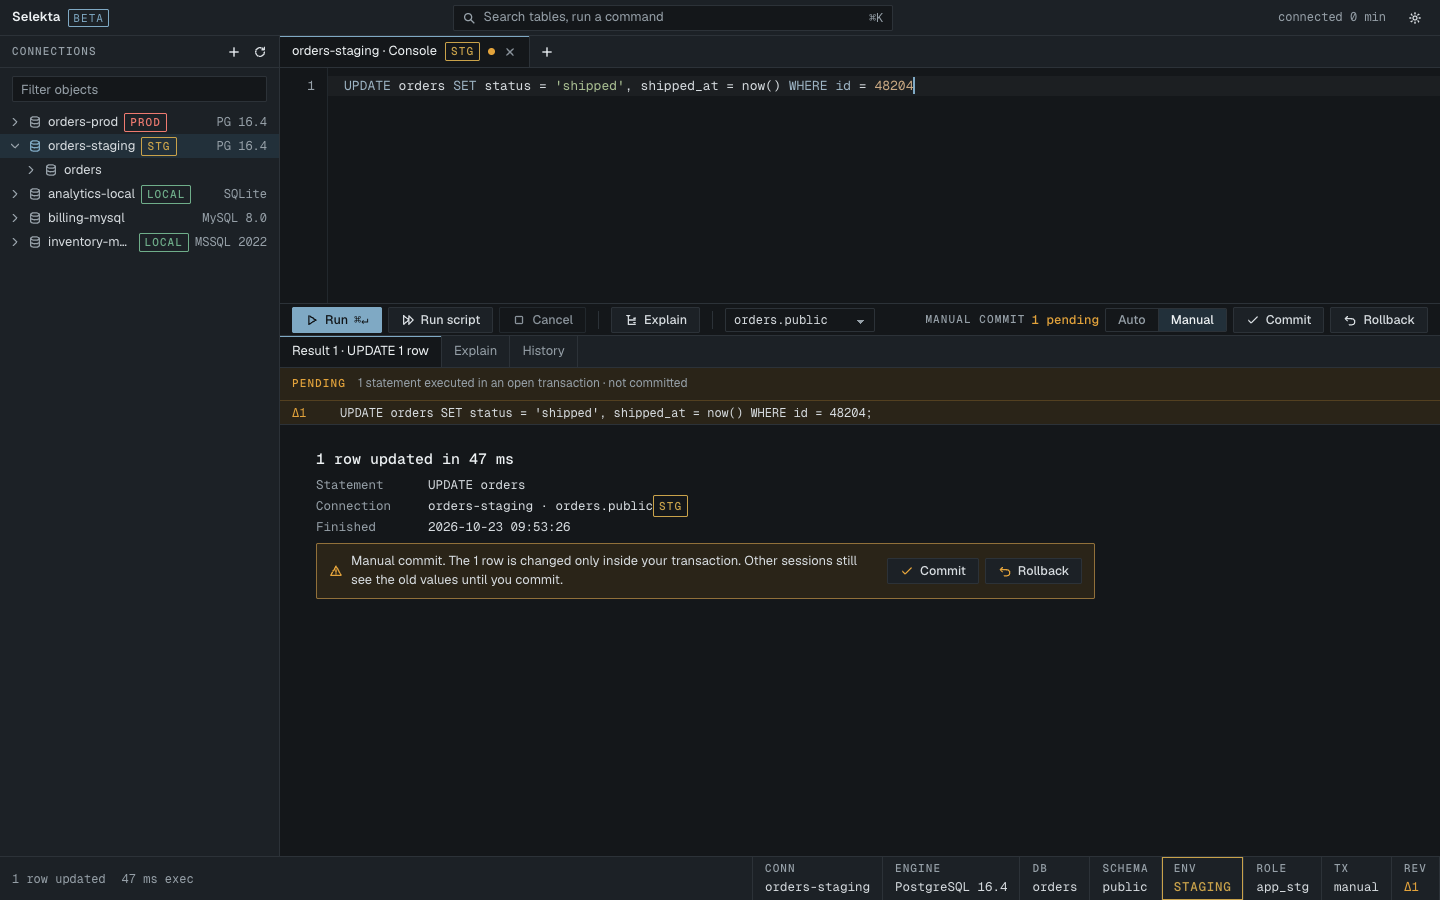Click the search magnifier icon

click(469, 18)
